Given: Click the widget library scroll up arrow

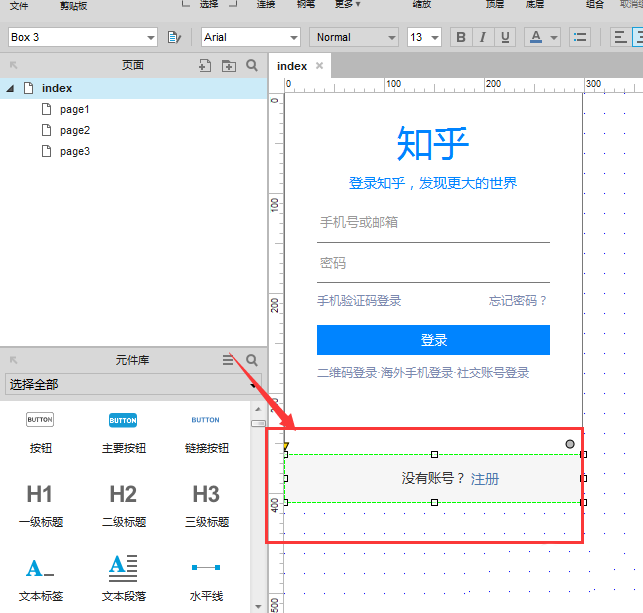Looking at the screenshot, I should (x=258, y=409).
